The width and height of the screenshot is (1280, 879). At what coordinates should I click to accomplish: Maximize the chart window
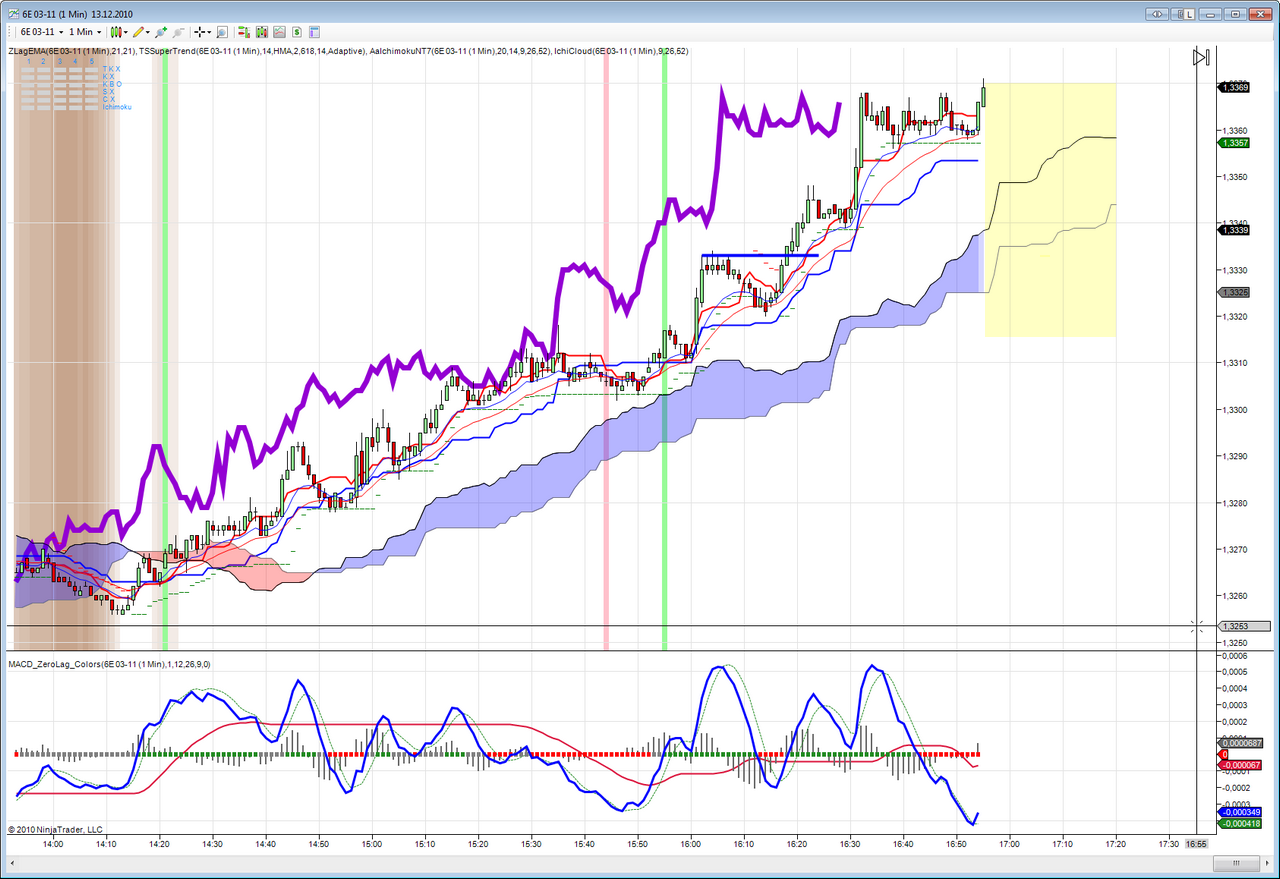click(1236, 14)
